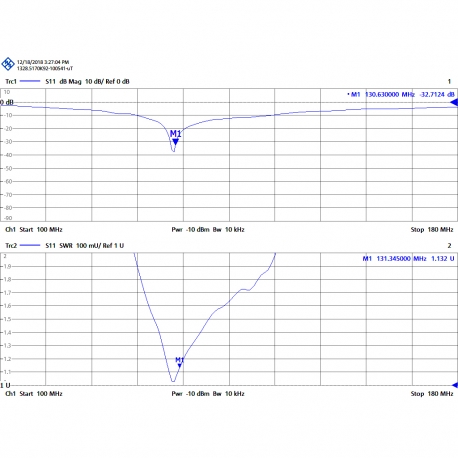Click the upper Start 100 MHz field
458x458 pixels.
[41, 229]
